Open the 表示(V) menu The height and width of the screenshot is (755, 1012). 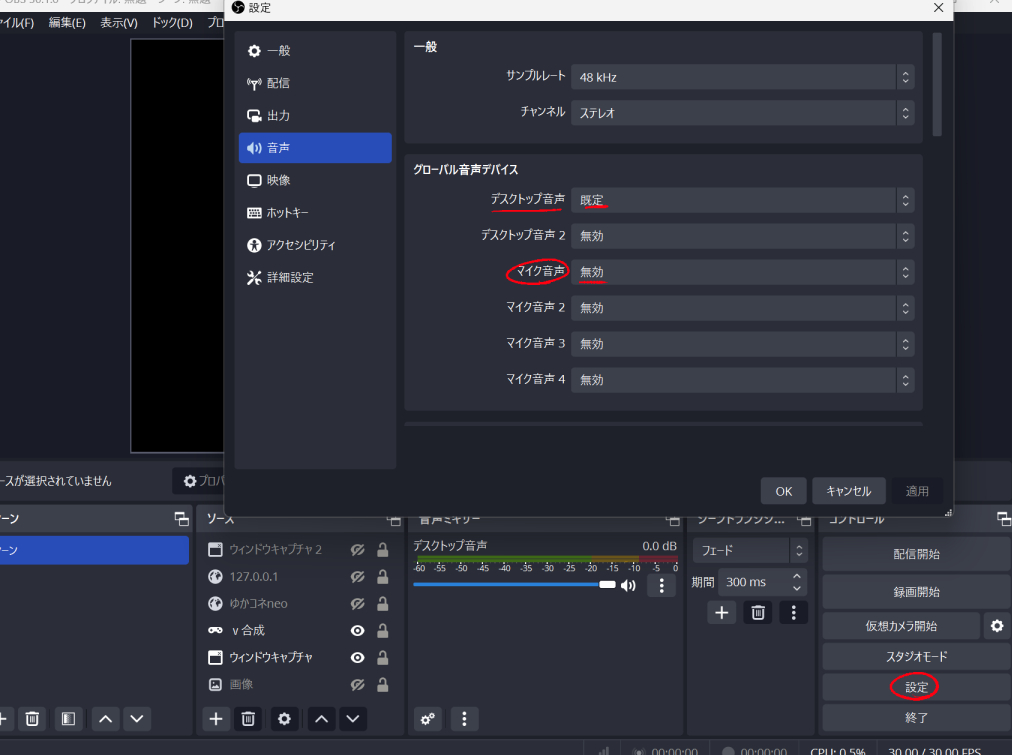[119, 23]
